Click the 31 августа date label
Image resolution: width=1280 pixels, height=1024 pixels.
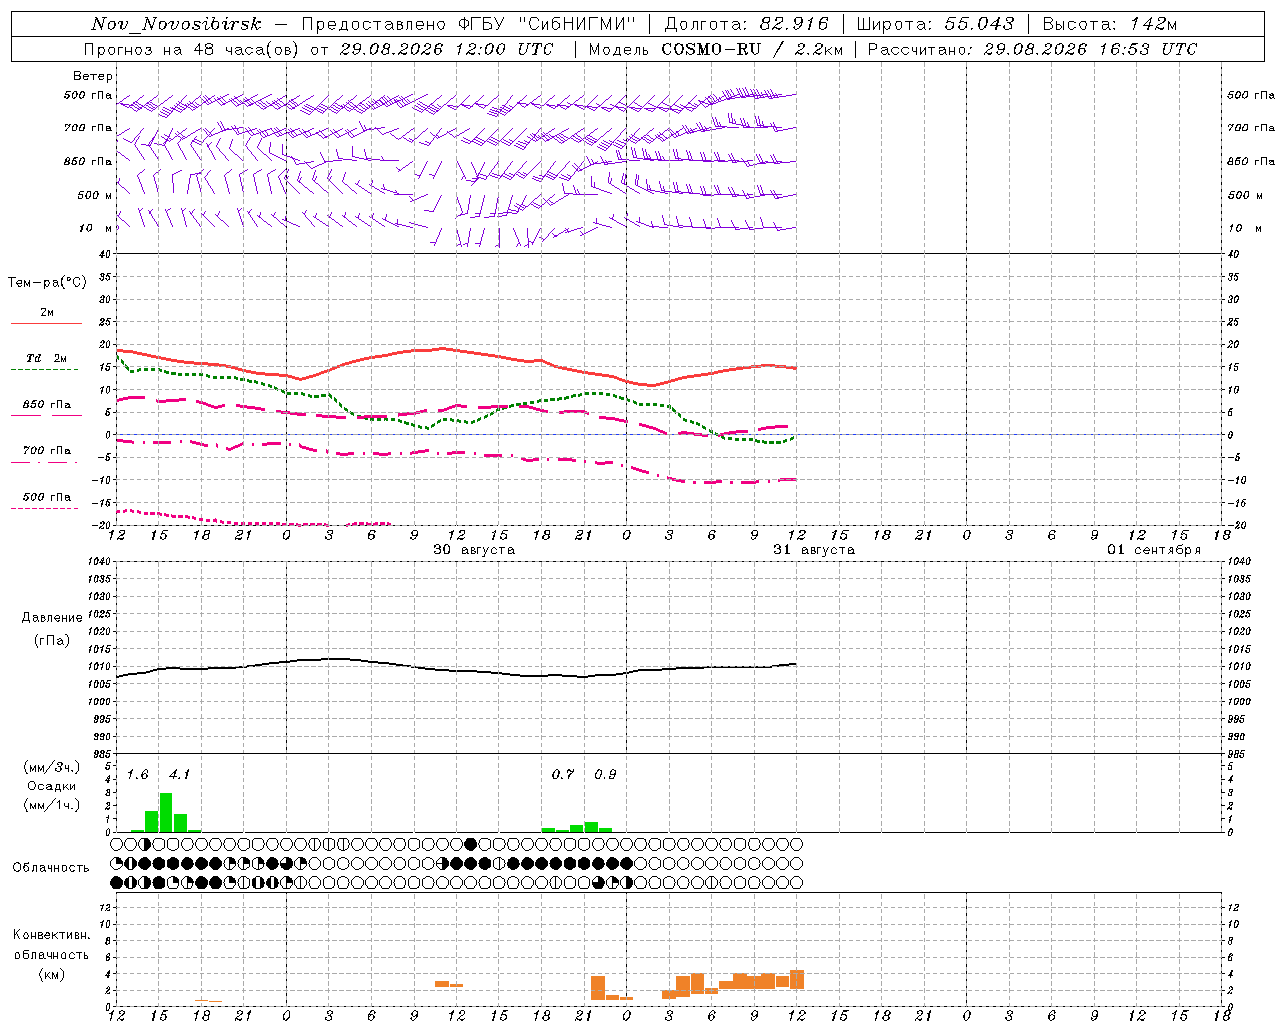pos(814,549)
